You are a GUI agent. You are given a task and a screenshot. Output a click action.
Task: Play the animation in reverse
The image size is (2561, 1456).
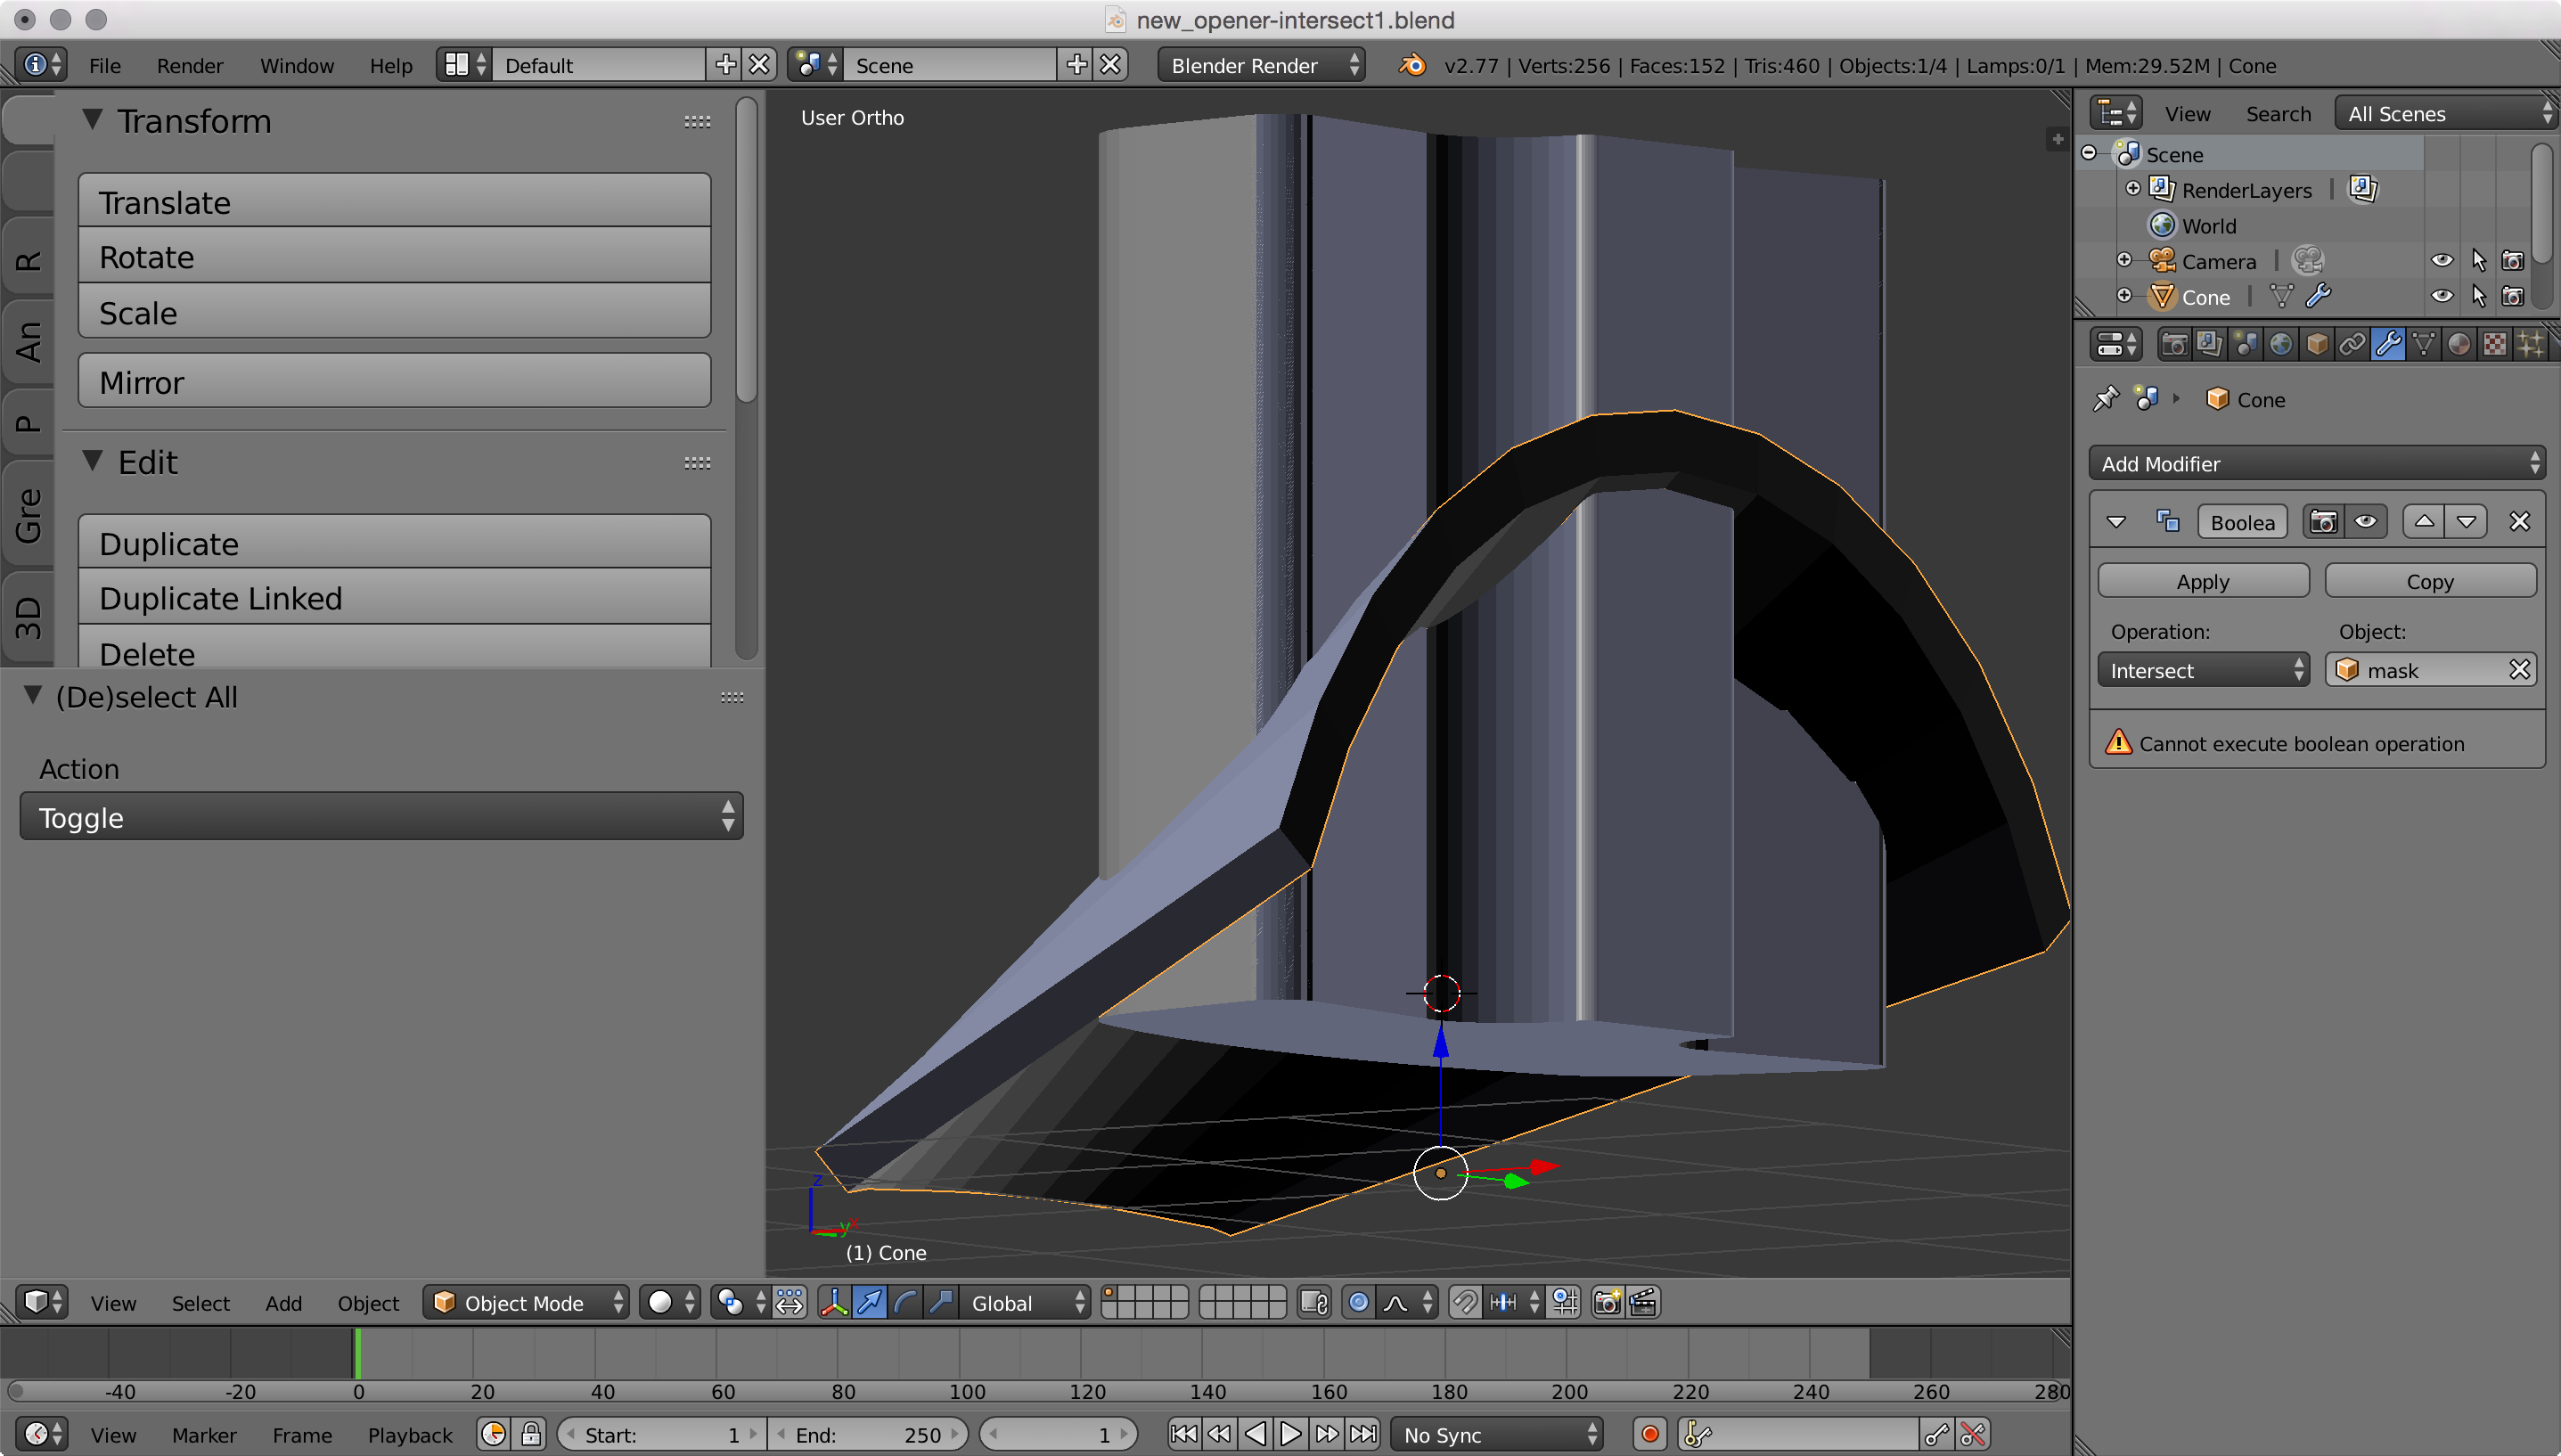point(1255,1434)
